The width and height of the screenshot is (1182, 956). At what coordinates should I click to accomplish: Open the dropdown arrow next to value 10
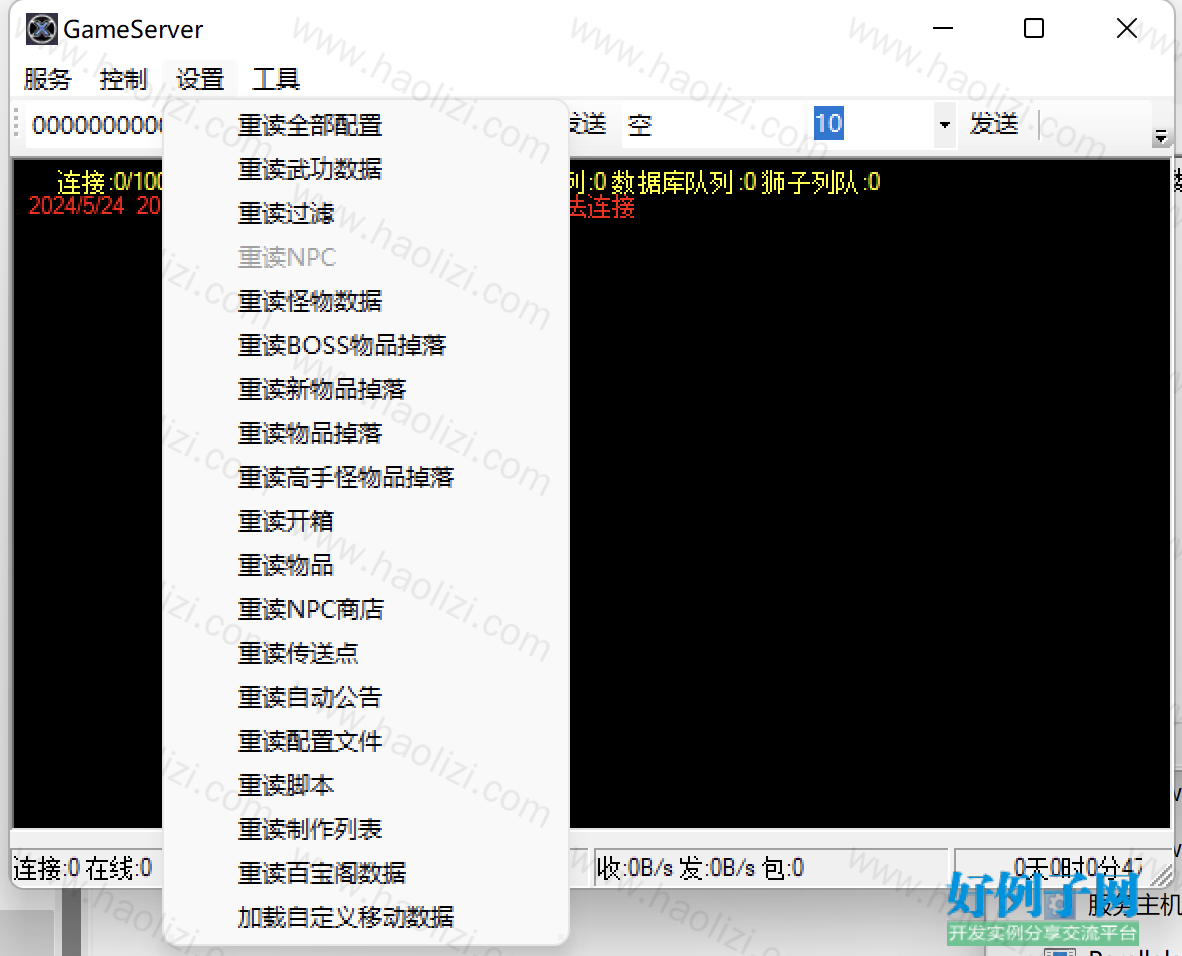pyautogui.click(x=944, y=124)
